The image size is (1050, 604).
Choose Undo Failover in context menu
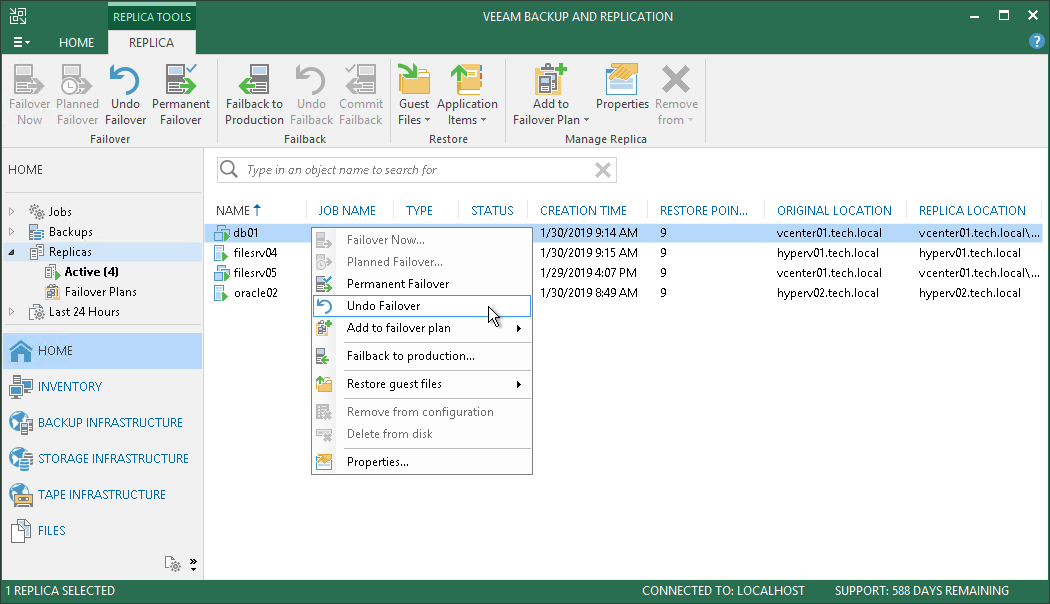(422, 306)
